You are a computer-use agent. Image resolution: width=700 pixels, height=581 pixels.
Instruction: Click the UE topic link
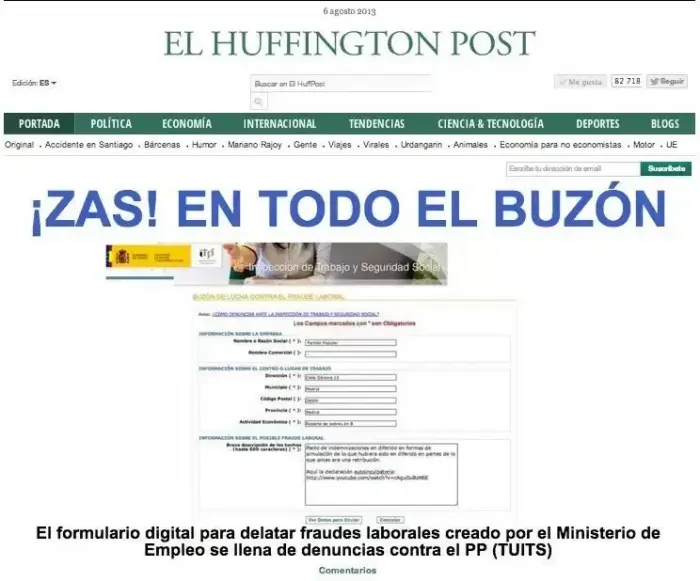point(671,145)
